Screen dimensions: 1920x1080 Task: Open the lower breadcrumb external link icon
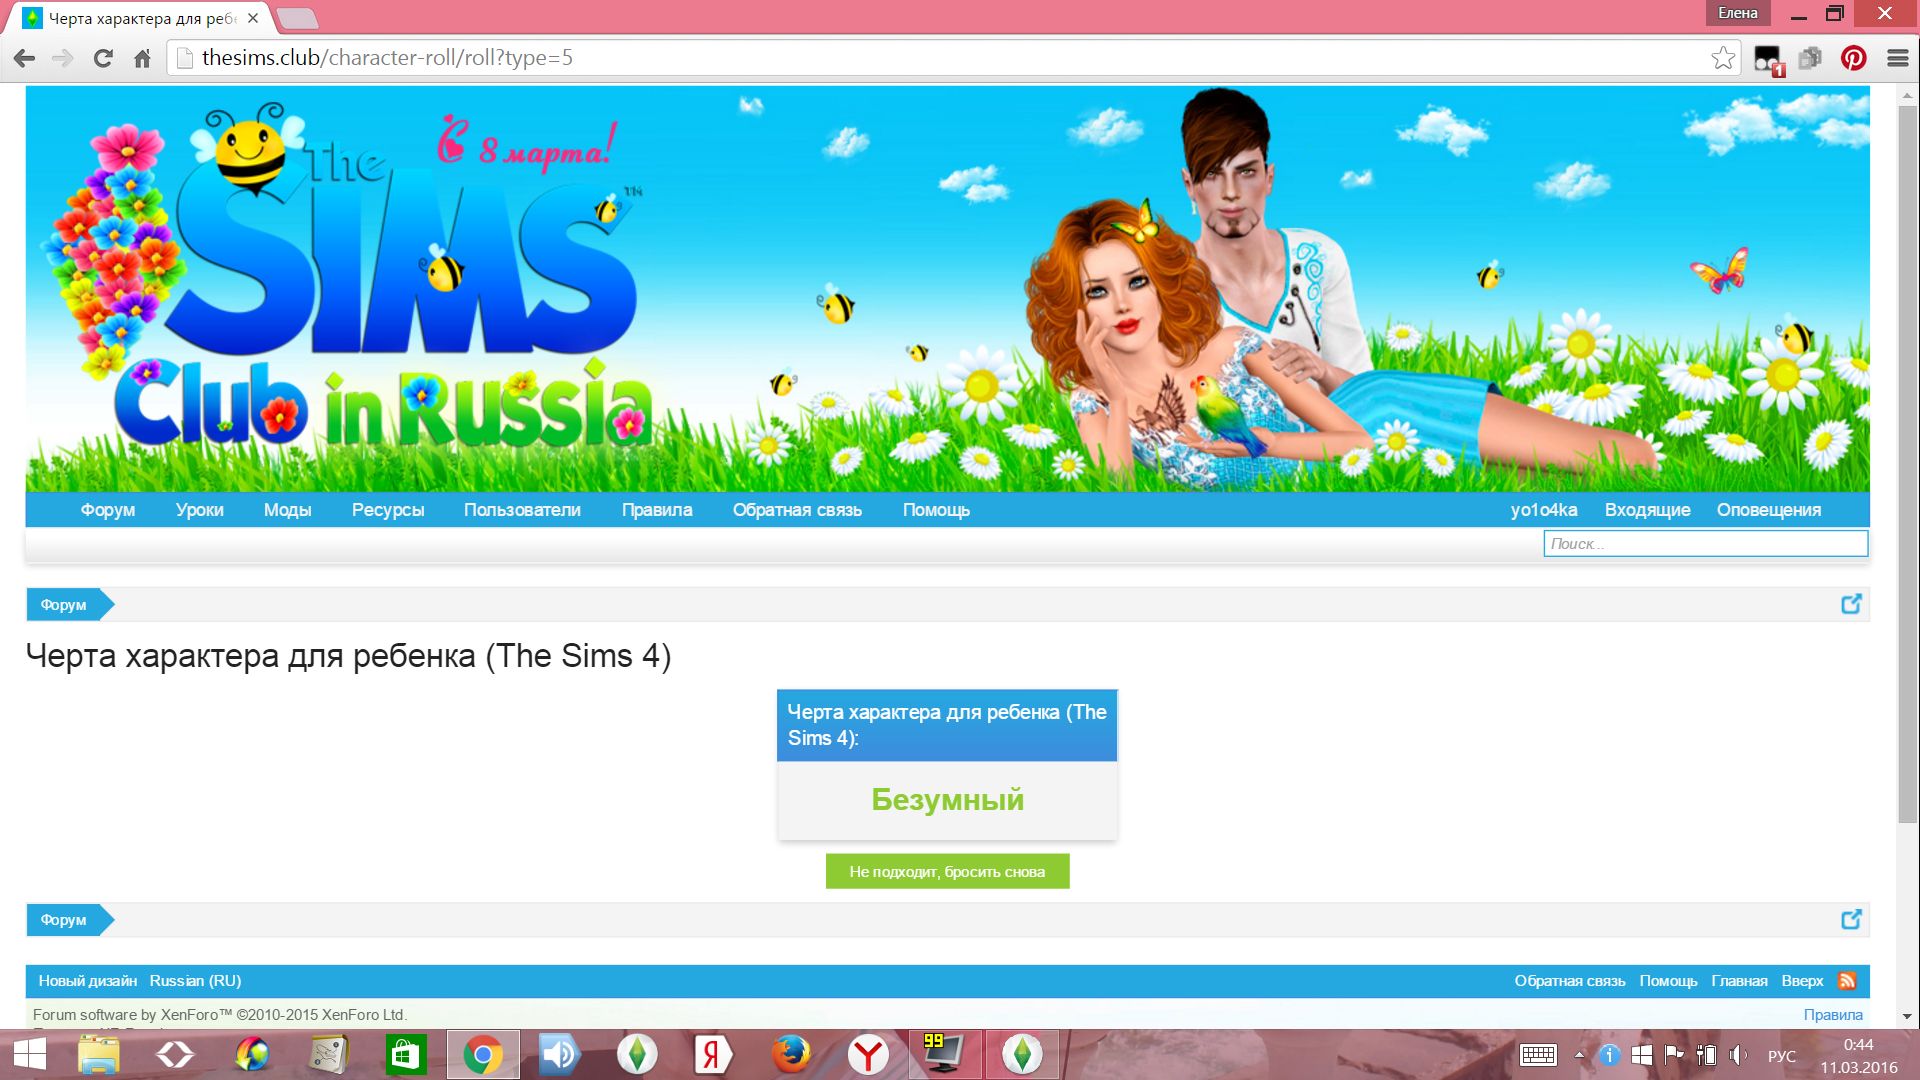[x=1851, y=919]
